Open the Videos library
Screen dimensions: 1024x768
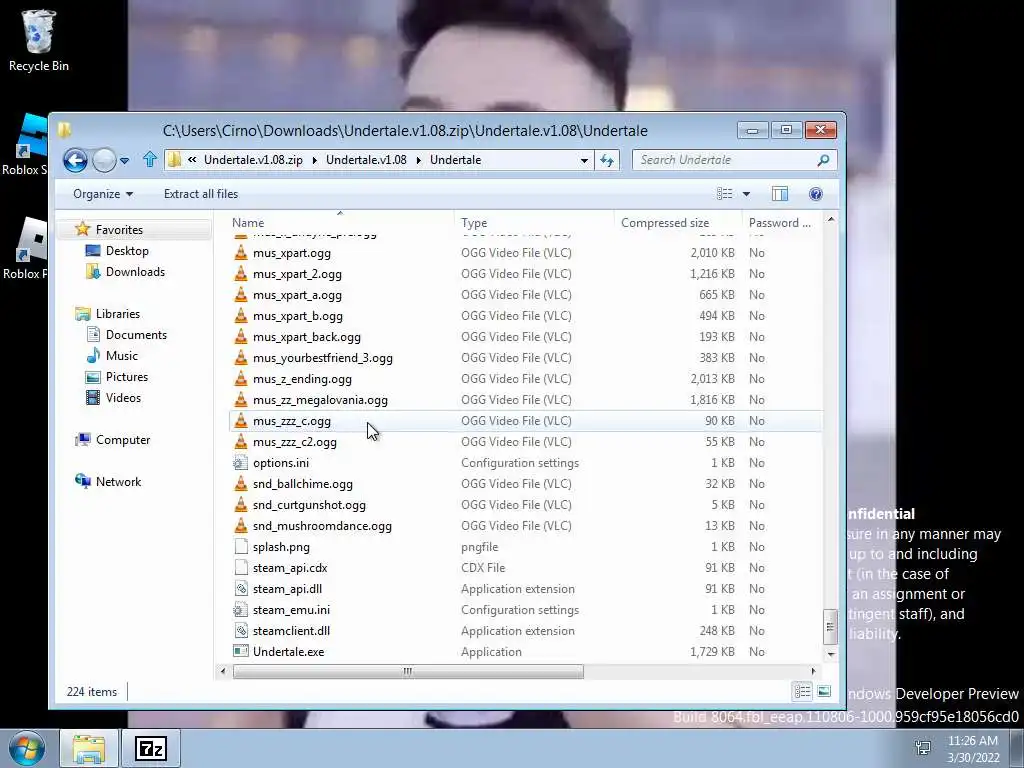pyautogui.click(x=123, y=398)
